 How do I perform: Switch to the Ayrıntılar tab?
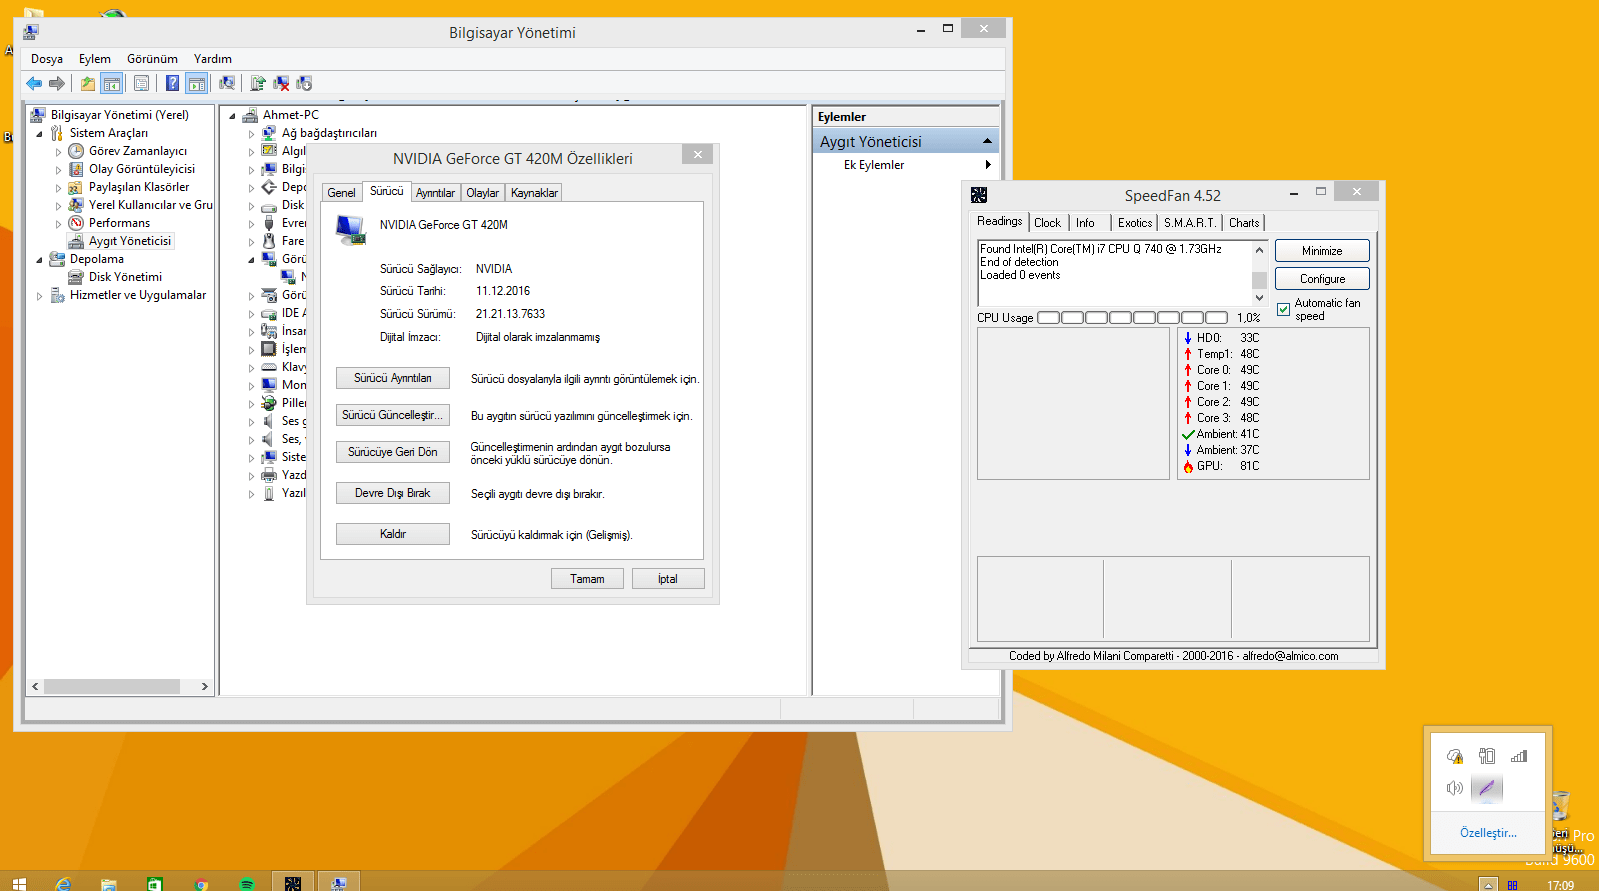pos(435,193)
